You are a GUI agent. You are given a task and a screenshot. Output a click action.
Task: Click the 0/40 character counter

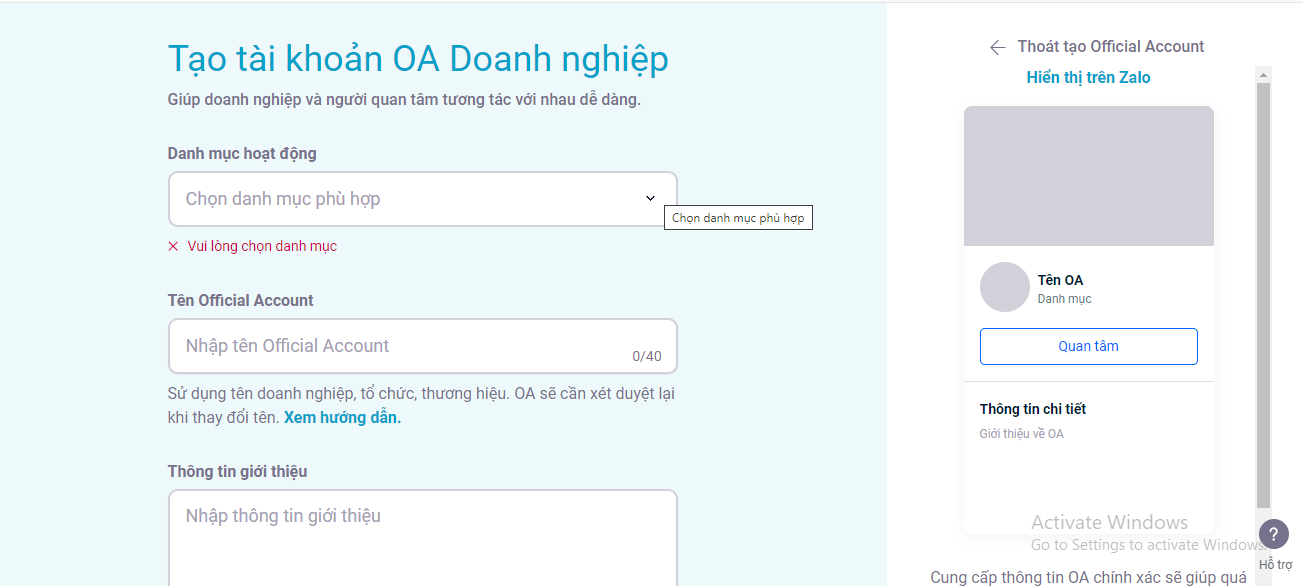tap(646, 356)
